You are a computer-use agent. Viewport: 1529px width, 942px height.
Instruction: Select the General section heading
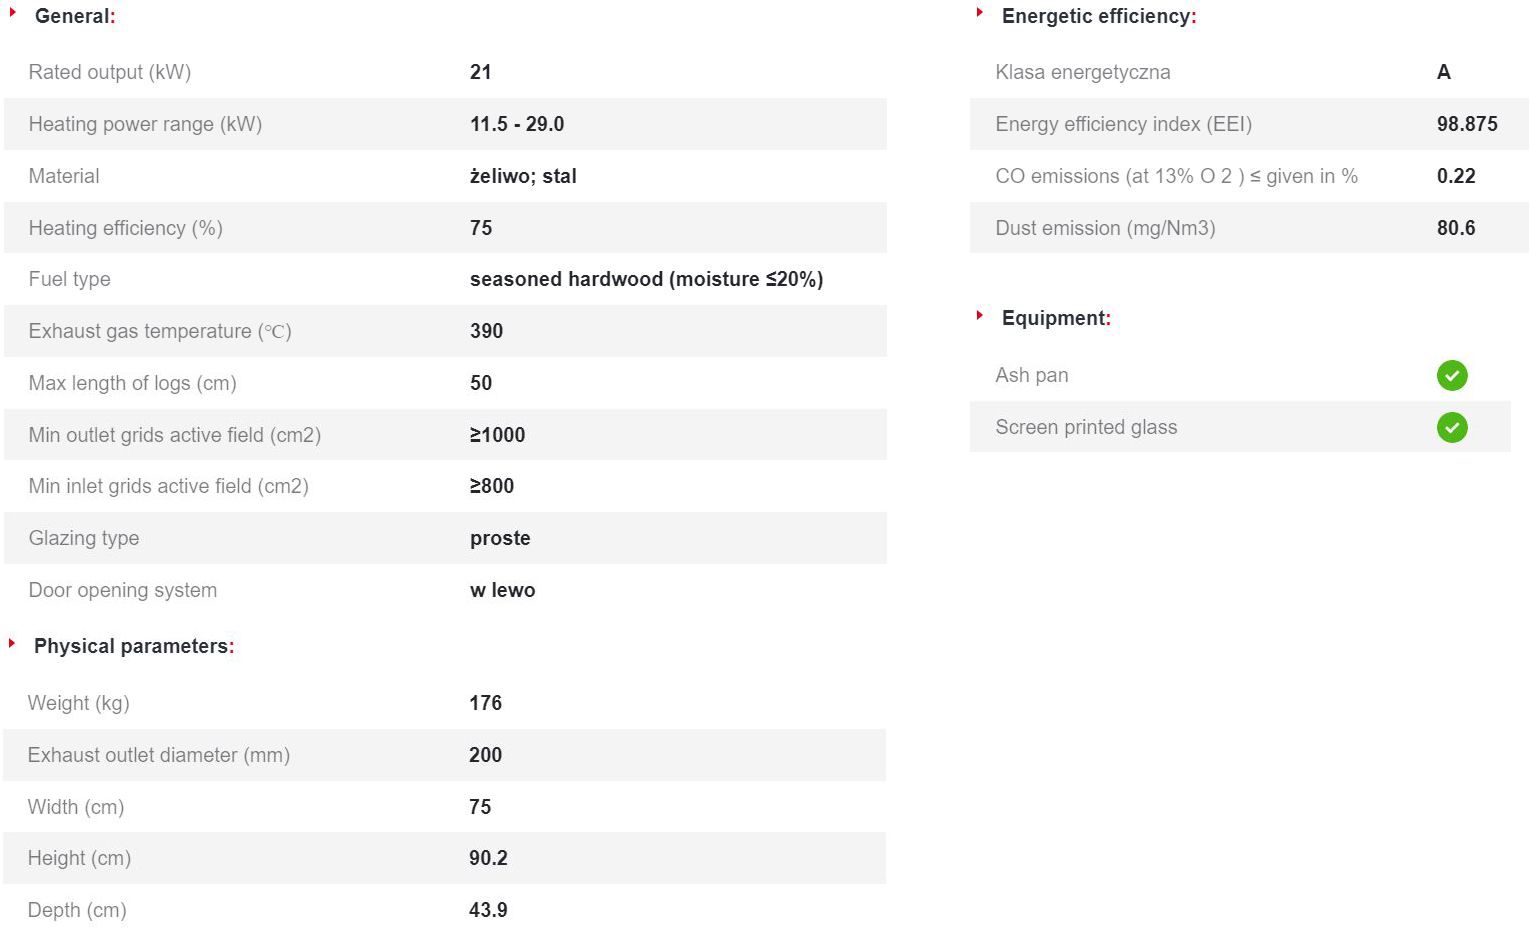[x=75, y=17]
